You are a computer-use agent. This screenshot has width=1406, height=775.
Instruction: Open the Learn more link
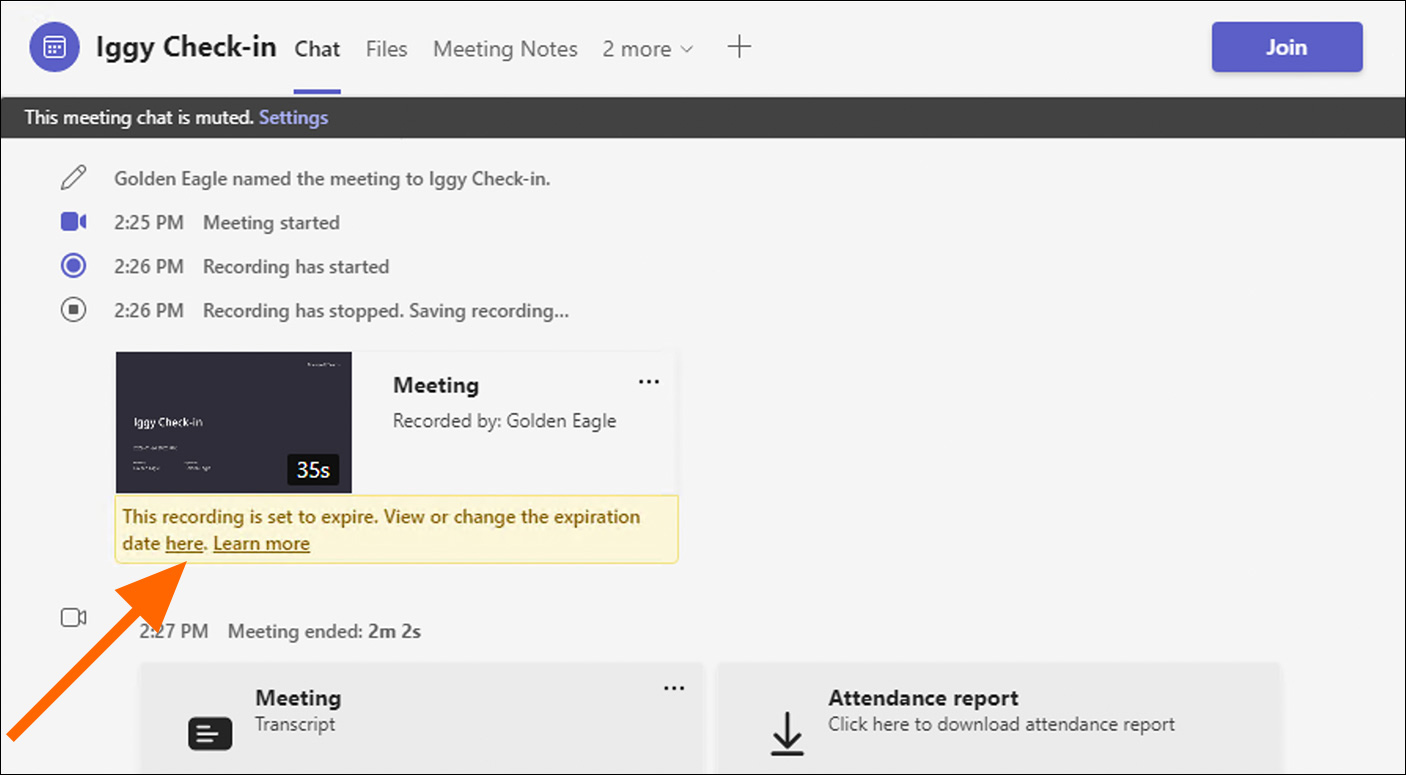[261, 544]
